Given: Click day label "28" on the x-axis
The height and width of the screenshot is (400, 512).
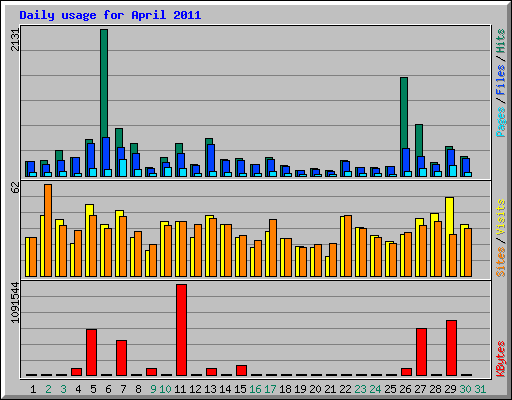Looking at the screenshot, I should point(435,389).
